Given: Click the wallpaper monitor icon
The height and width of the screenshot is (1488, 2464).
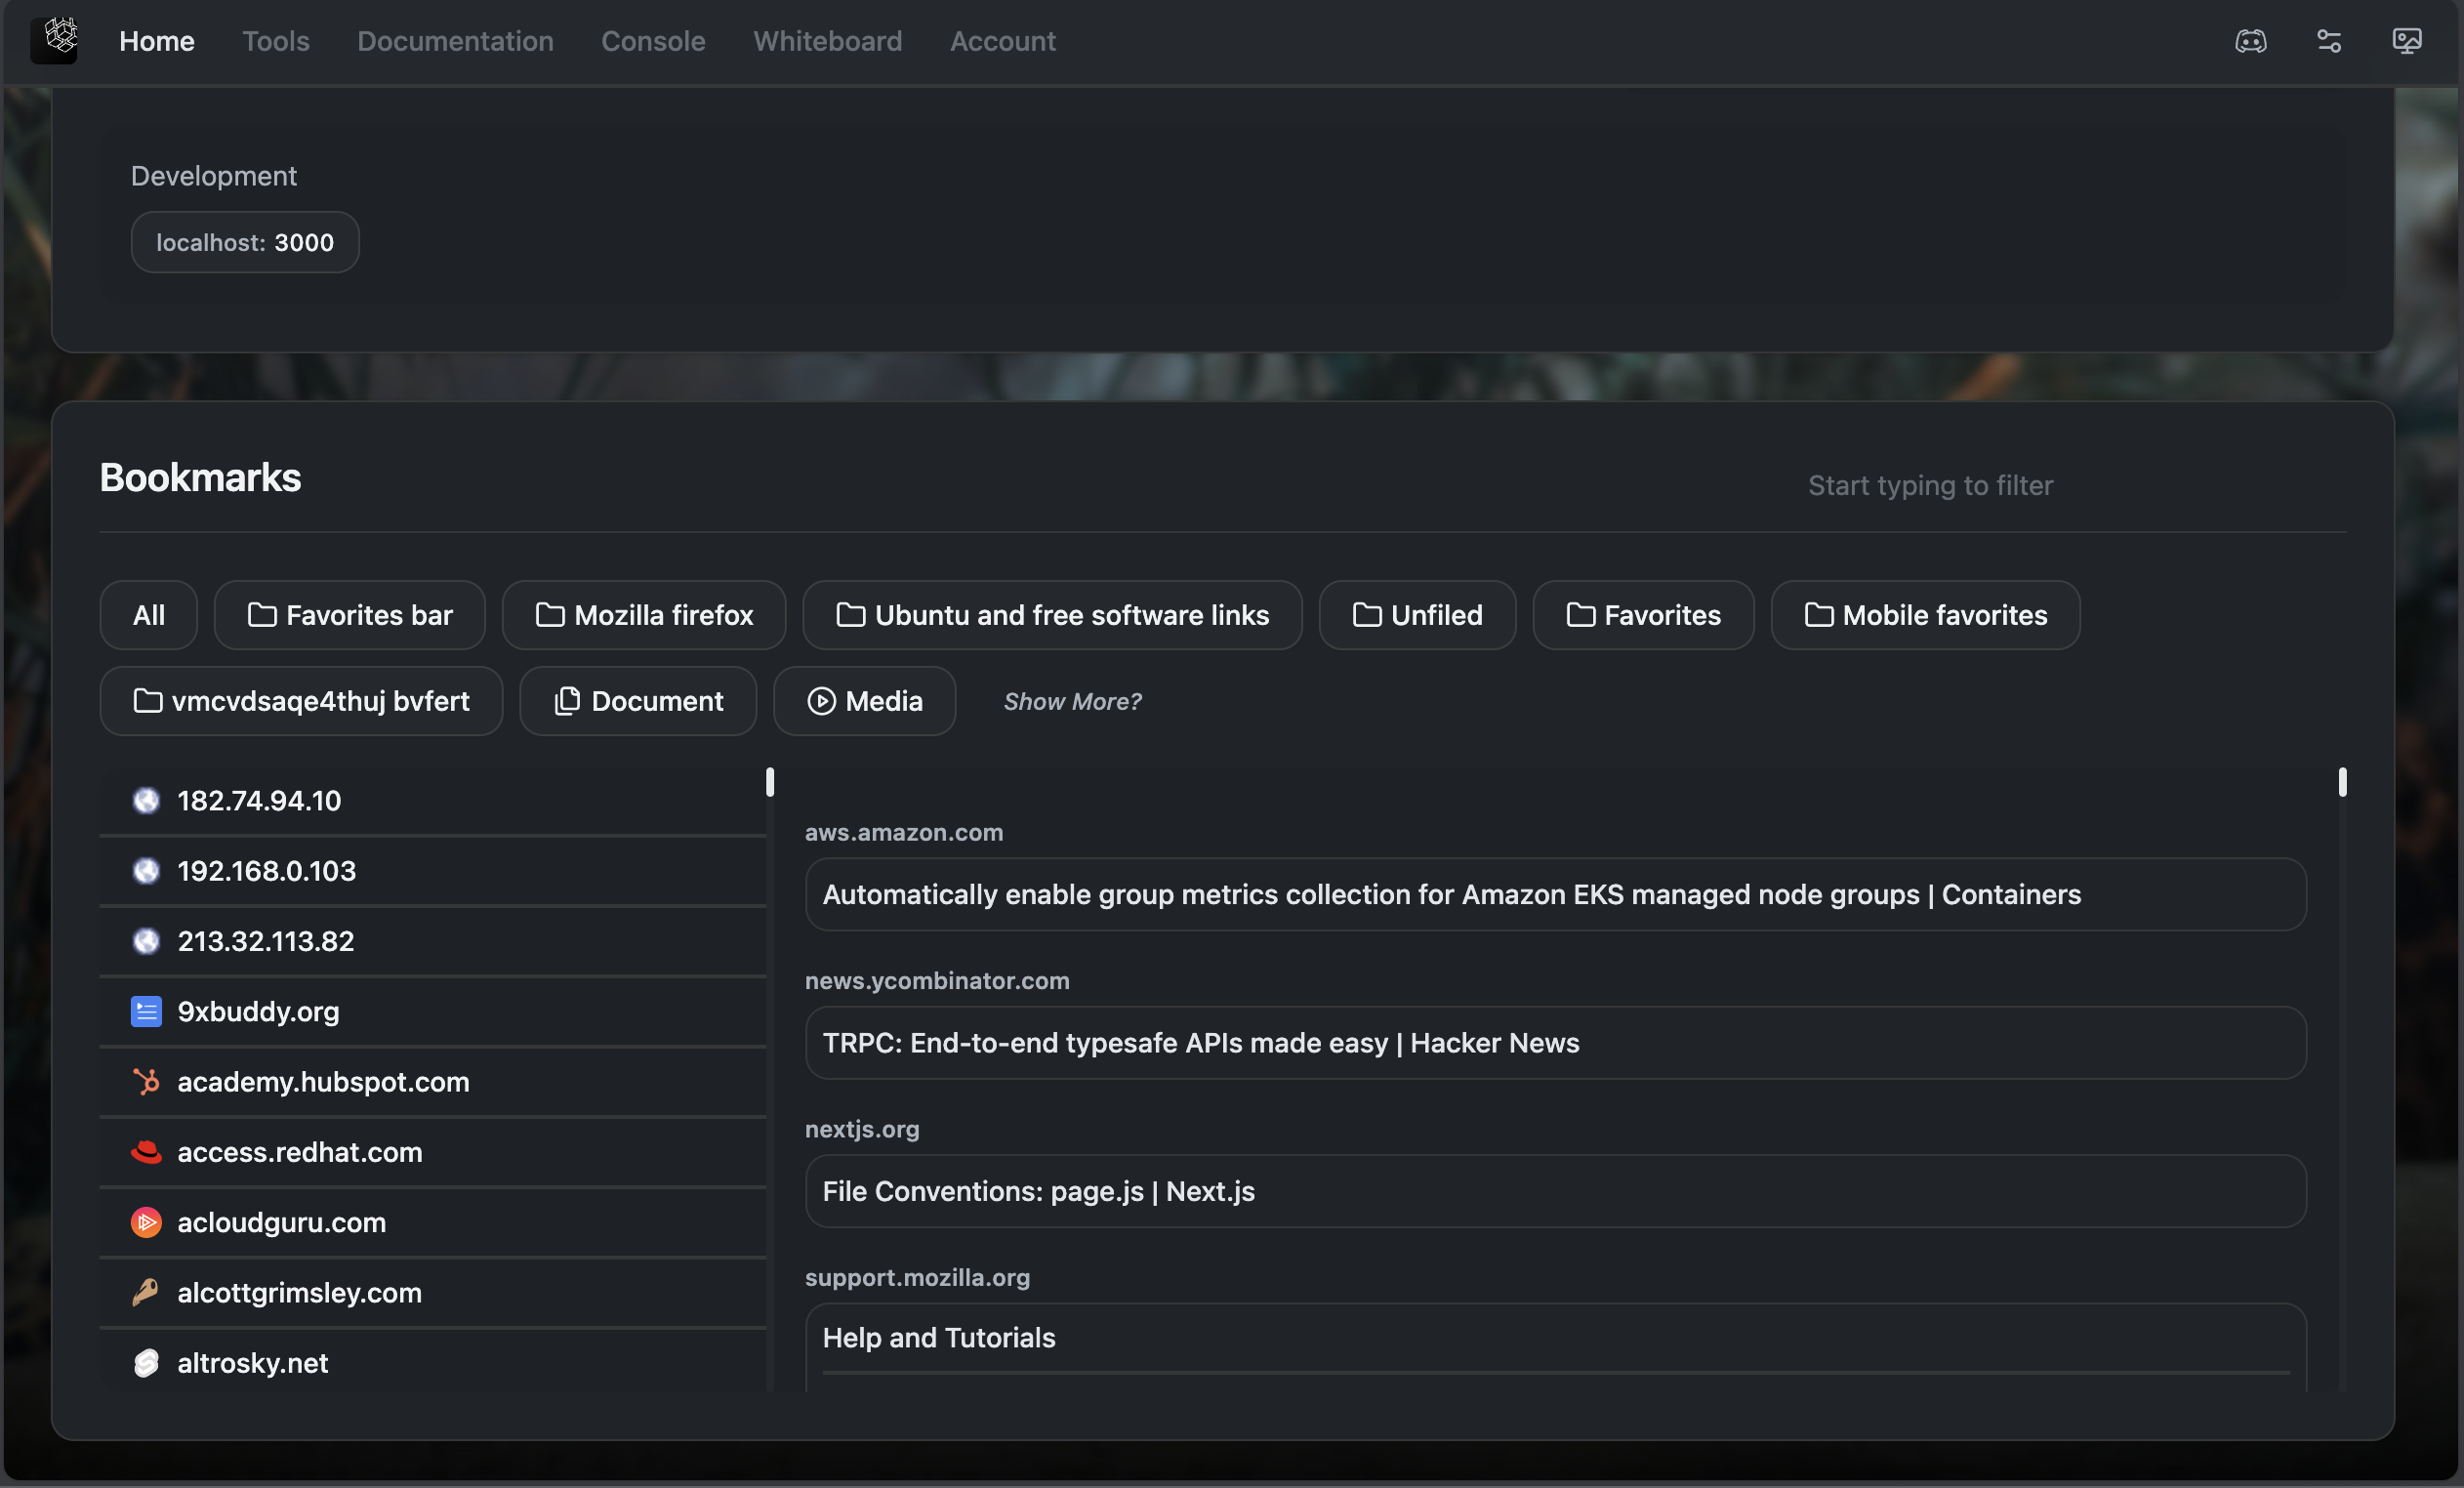Looking at the screenshot, I should pos(2407,41).
